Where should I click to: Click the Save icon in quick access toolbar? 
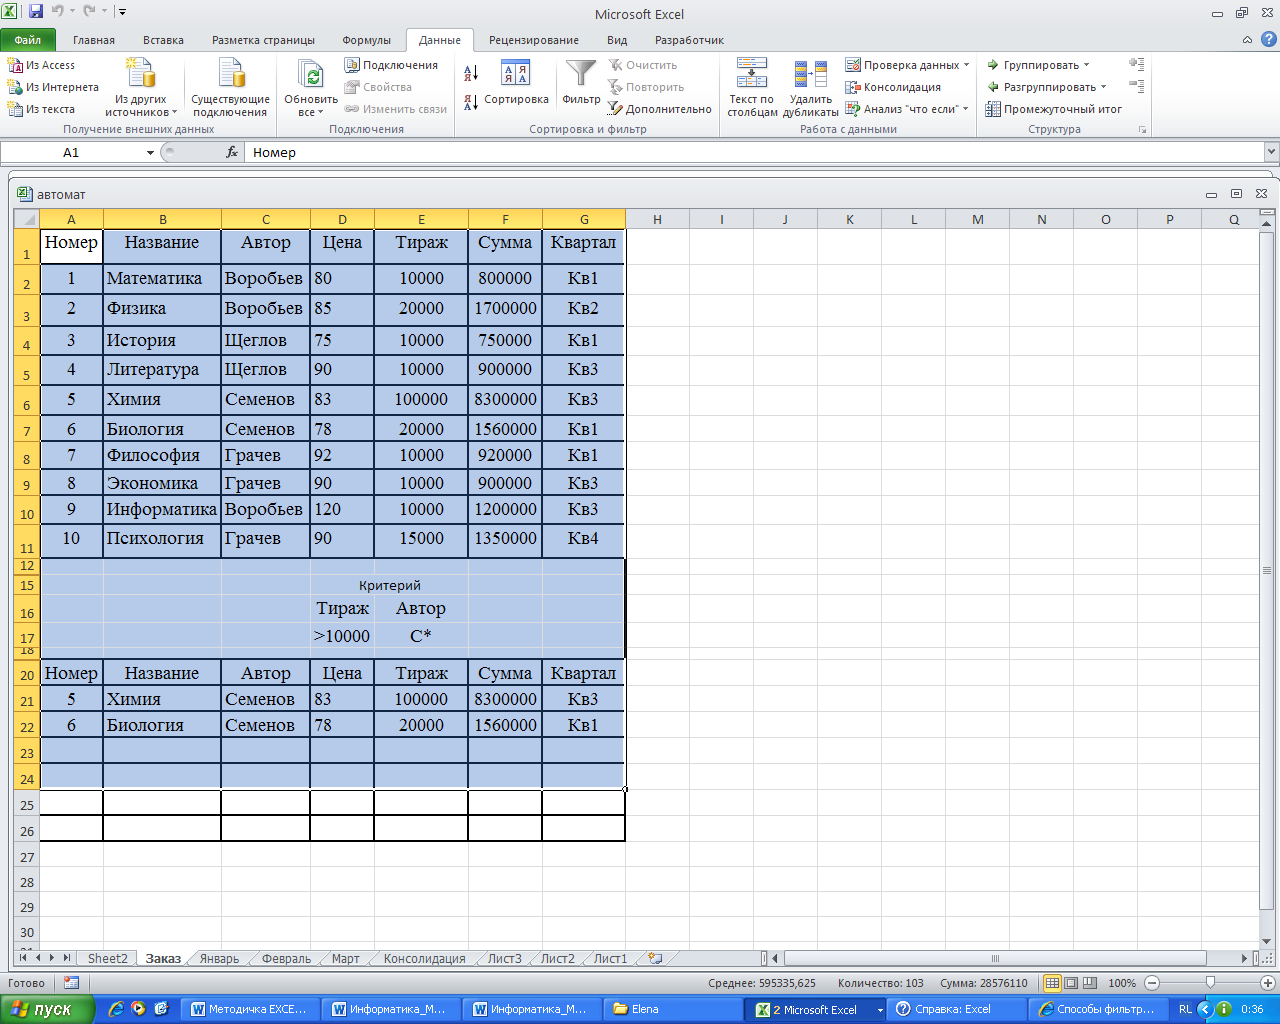click(36, 12)
